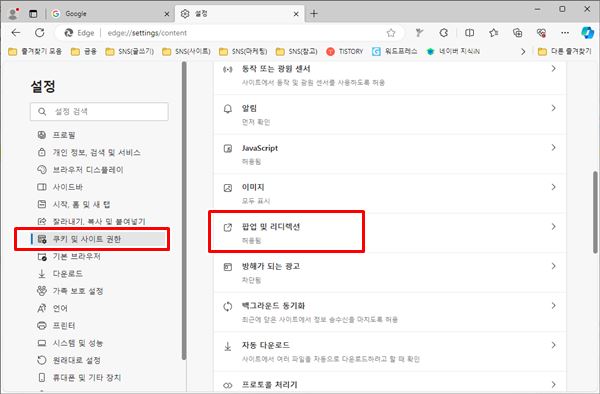Click the 이미지 row picture icon
600x394 pixels.
pos(228,188)
